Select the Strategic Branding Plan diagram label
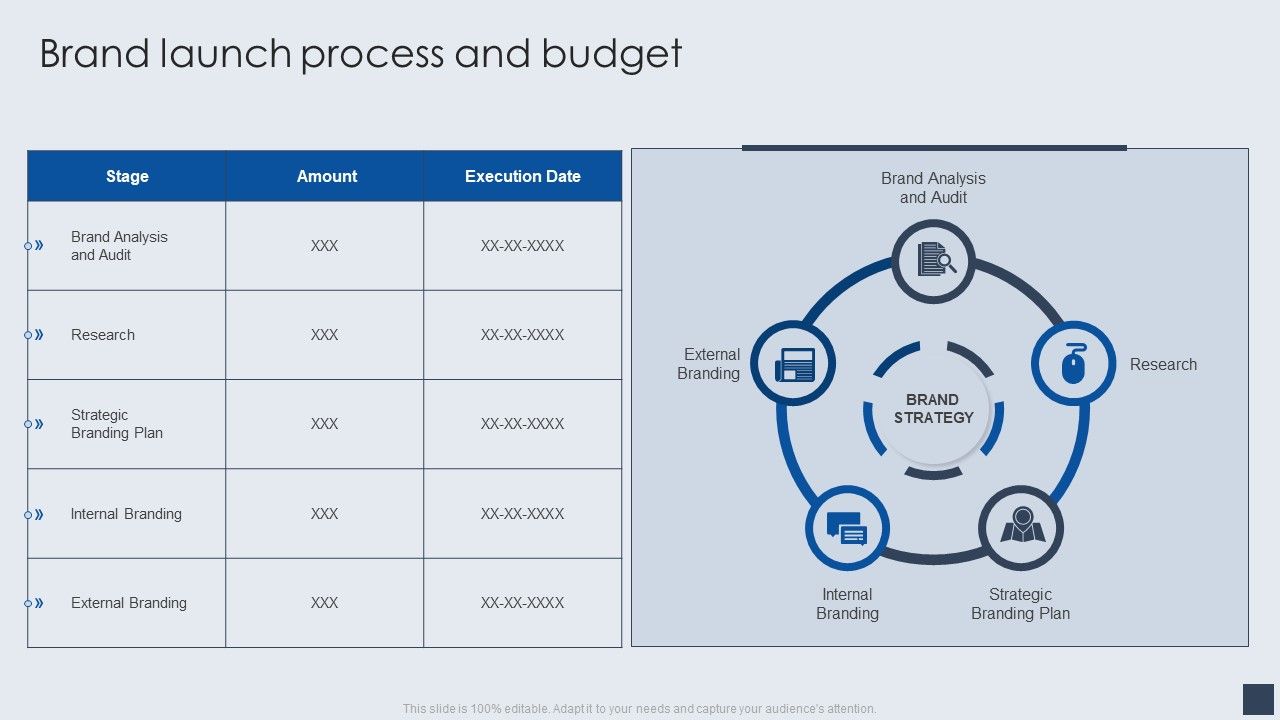The height and width of the screenshot is (720, 1280). tap(1020, 604)
